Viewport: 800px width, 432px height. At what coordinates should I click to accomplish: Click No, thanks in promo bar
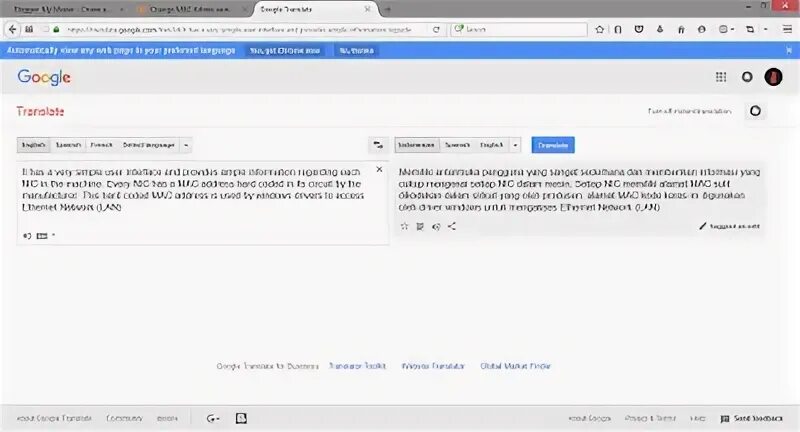click(357, 50)
